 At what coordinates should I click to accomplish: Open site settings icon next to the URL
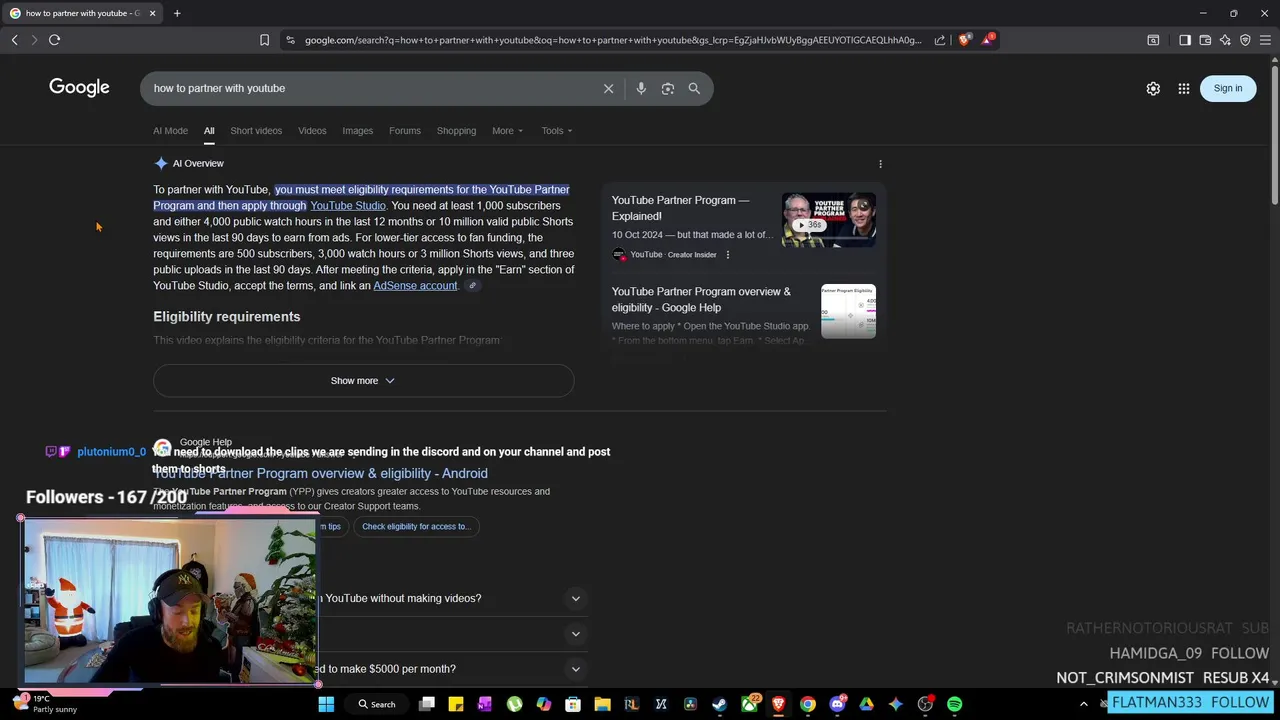(290, 40)
